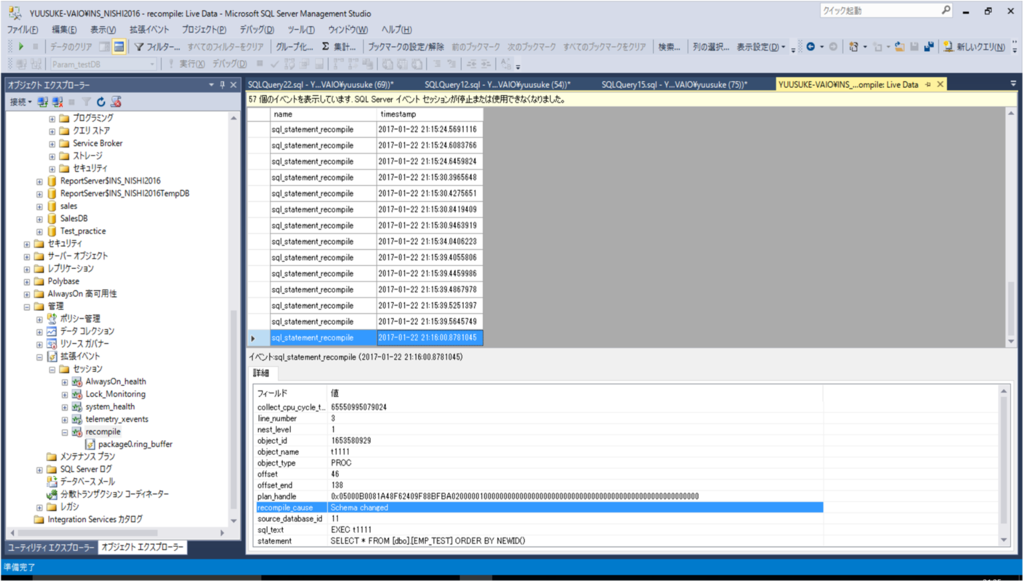Open the 表示設定 dropdown
Viewport: 1024px width, 582px height.
tap(761, 47)
